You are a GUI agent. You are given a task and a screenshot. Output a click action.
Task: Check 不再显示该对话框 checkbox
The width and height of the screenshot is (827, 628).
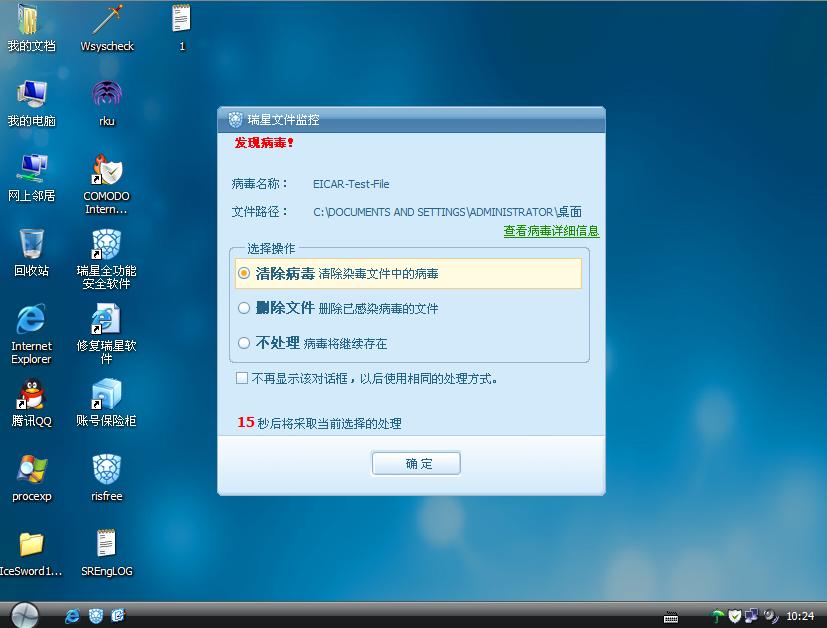242,378
